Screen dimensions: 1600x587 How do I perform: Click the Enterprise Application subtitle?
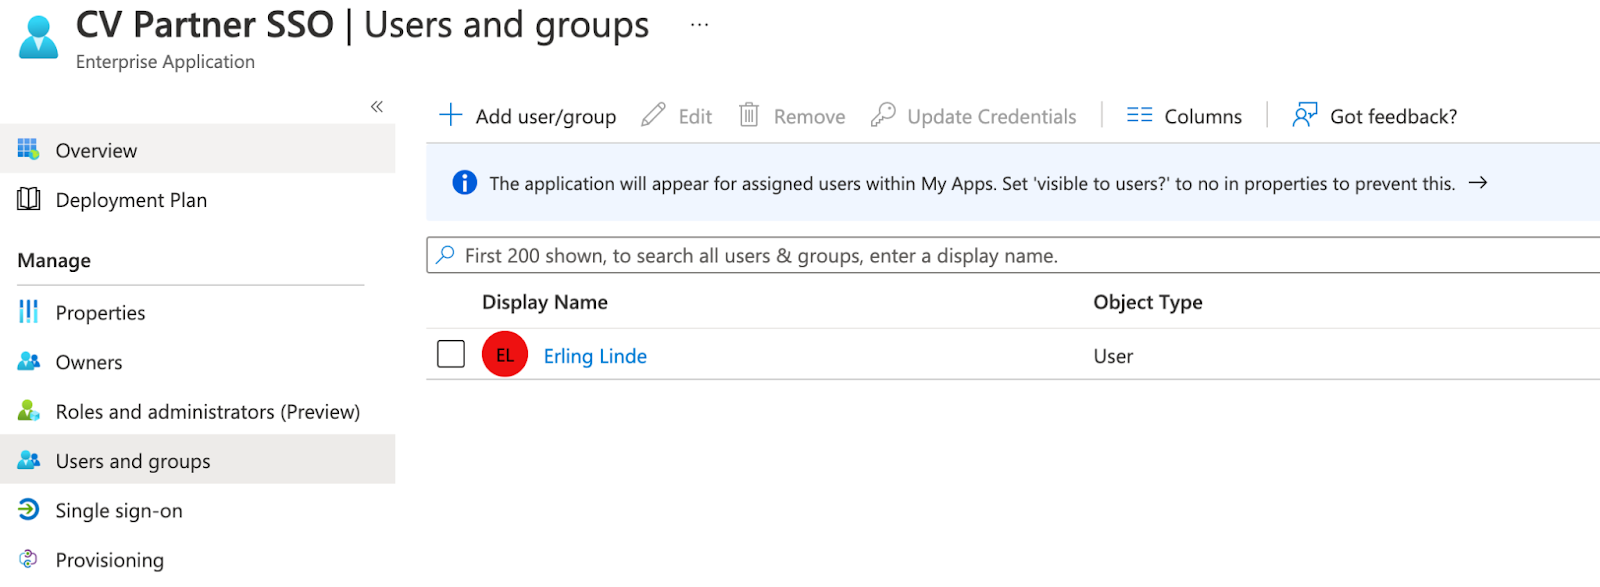pos(165,62)
